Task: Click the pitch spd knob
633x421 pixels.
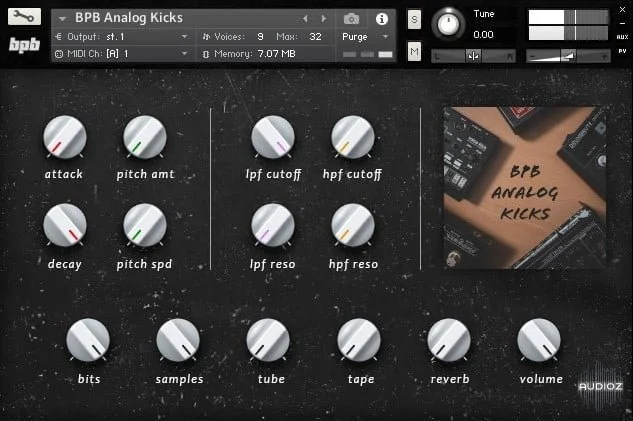Action: click(145, 225)
